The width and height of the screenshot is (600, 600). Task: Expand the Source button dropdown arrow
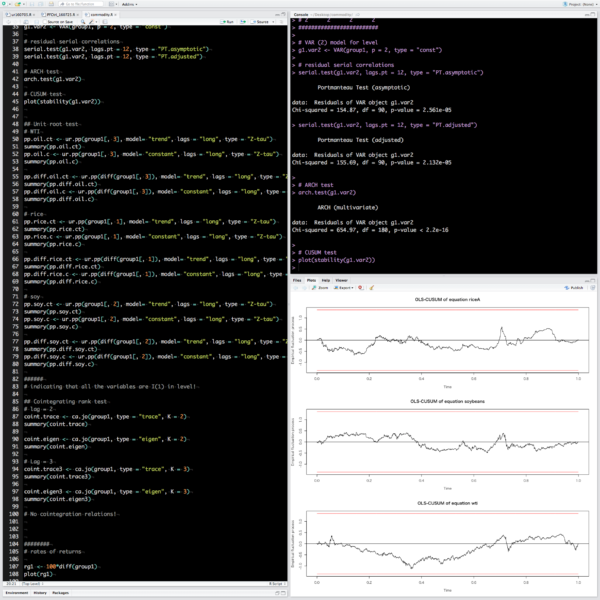tap(273, 22)
